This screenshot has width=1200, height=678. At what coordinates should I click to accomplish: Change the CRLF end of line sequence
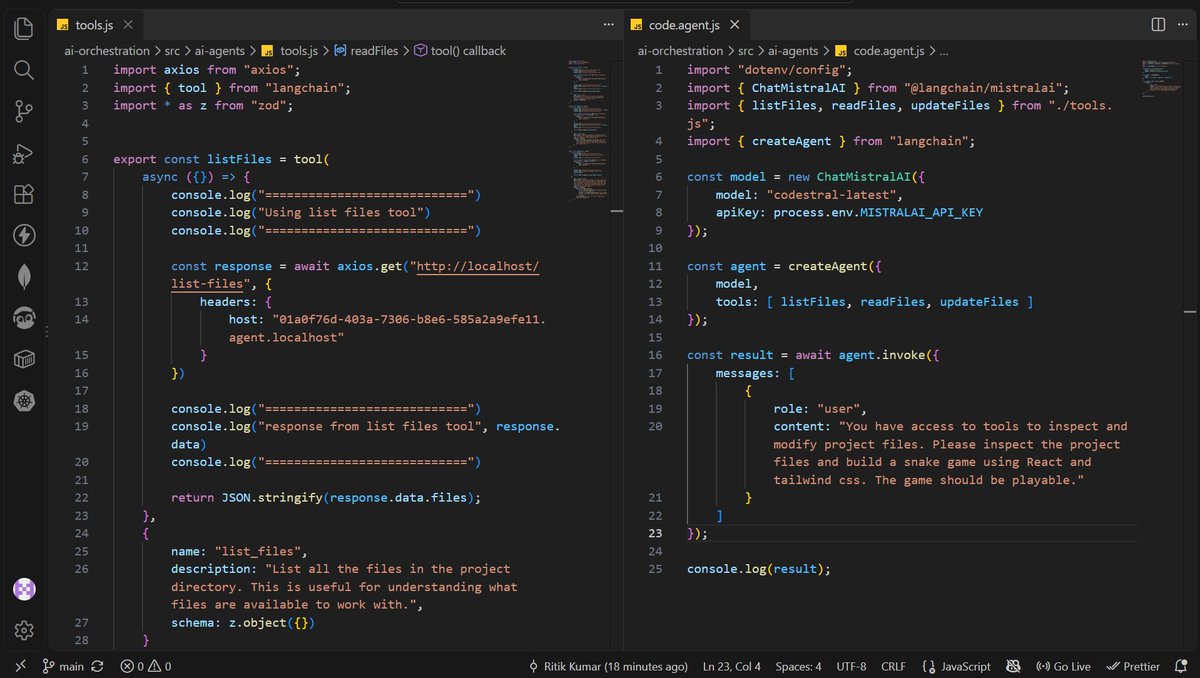(895, 666)
